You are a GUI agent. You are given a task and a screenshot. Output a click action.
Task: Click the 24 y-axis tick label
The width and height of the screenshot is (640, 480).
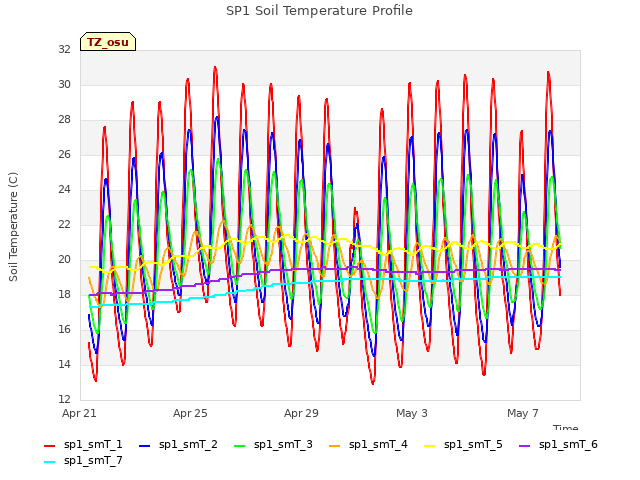[x=64, y=189]
